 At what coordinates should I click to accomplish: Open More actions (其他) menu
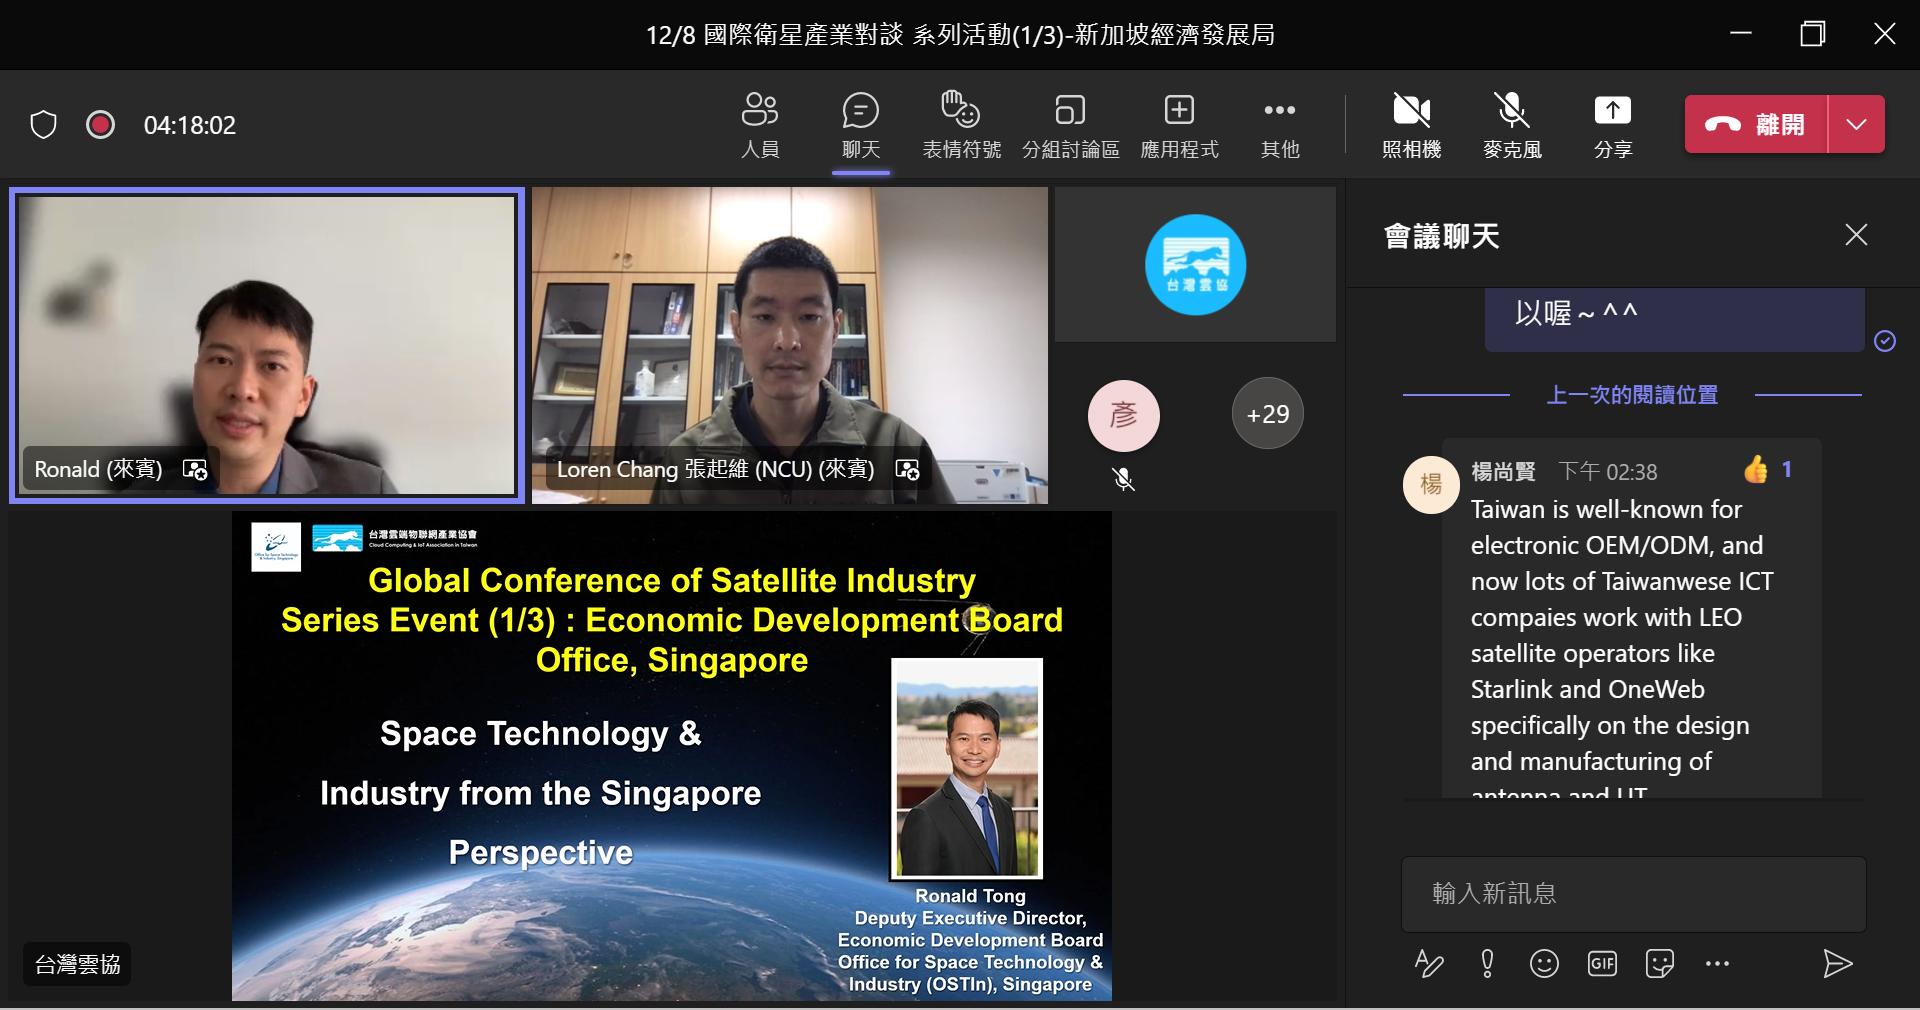1280,125
